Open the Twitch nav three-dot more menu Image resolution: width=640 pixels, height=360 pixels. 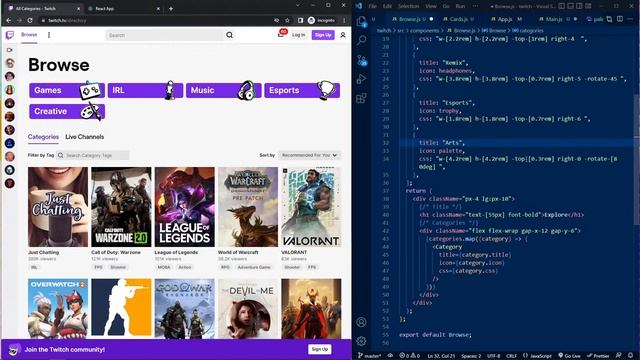pos(49,35)
